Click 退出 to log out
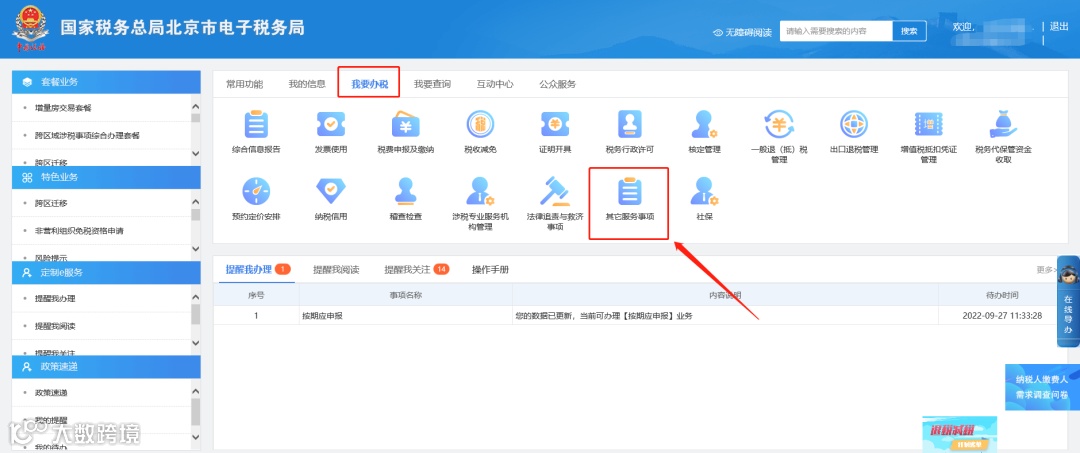This screenshot has width=1080, height=453. [x=1059, y=27]
